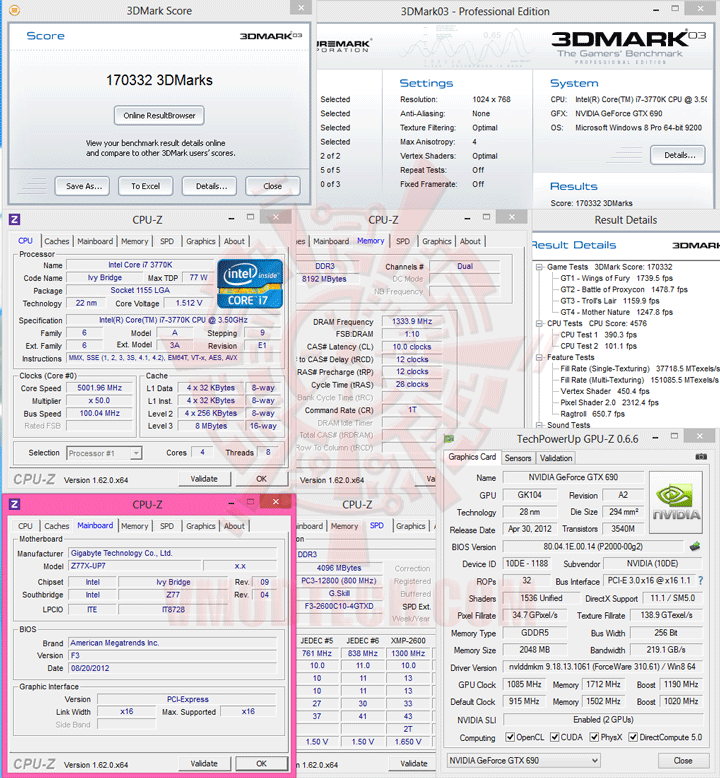Image resolution: width=720 pixels, height=778 pixels.
Task: Click the CAS# Latency 10.0 clocks value
Action: click(412, 347)
